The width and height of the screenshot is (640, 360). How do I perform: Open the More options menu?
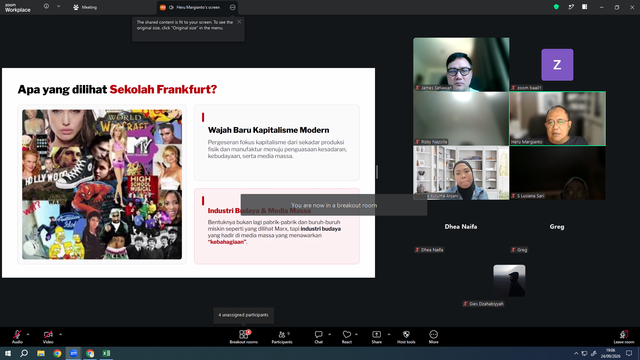433,337
